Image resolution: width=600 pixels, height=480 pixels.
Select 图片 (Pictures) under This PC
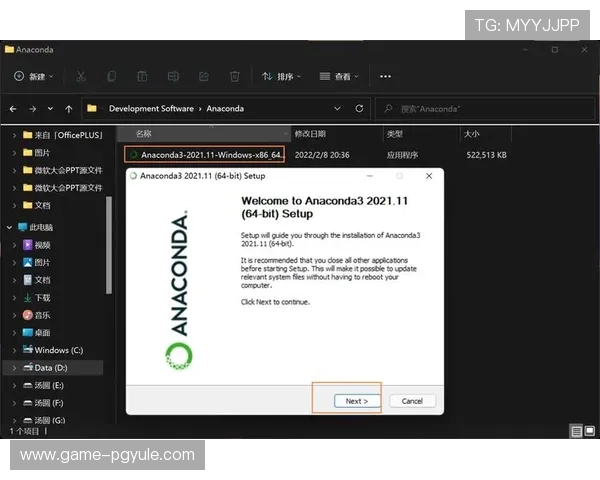pos(37,263)
